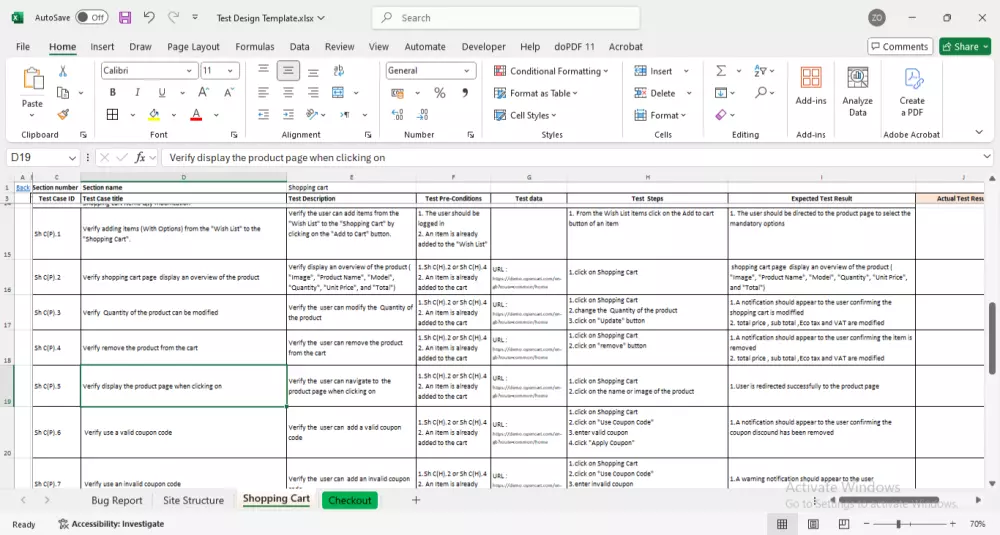The height and width of the screenshot is (535, 1000).
Task: Click the Share button
Action: (x=964, y=46)
